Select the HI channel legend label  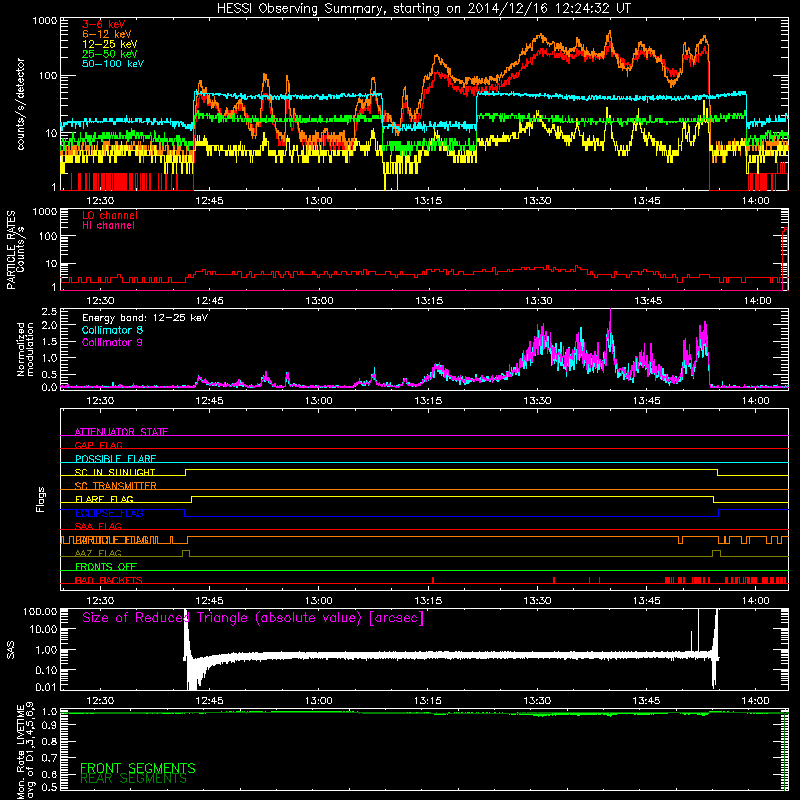pos(109,226)
